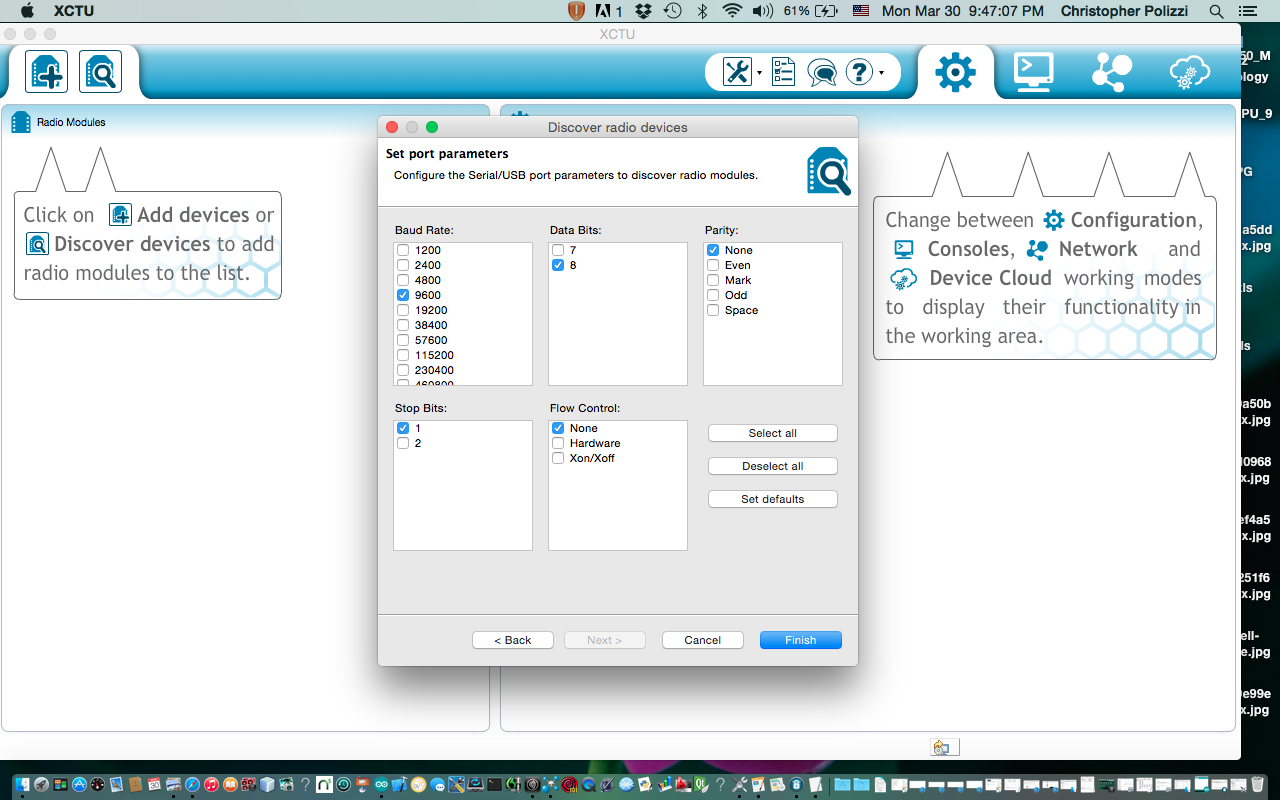Uncheck the 8 data bits option
Screen dimensions: 1280x800
coord(558,265)
